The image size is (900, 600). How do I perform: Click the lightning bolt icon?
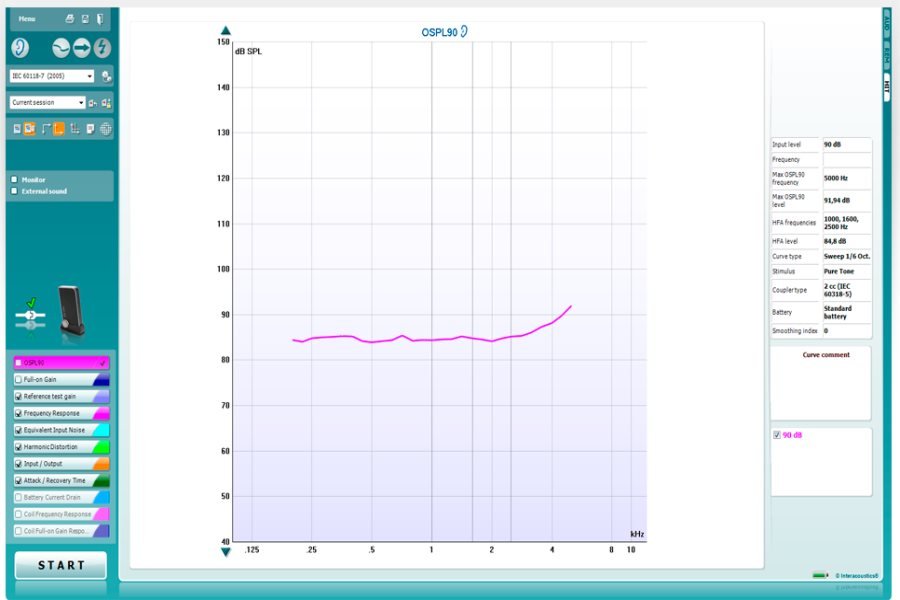[x=102, y=48]
